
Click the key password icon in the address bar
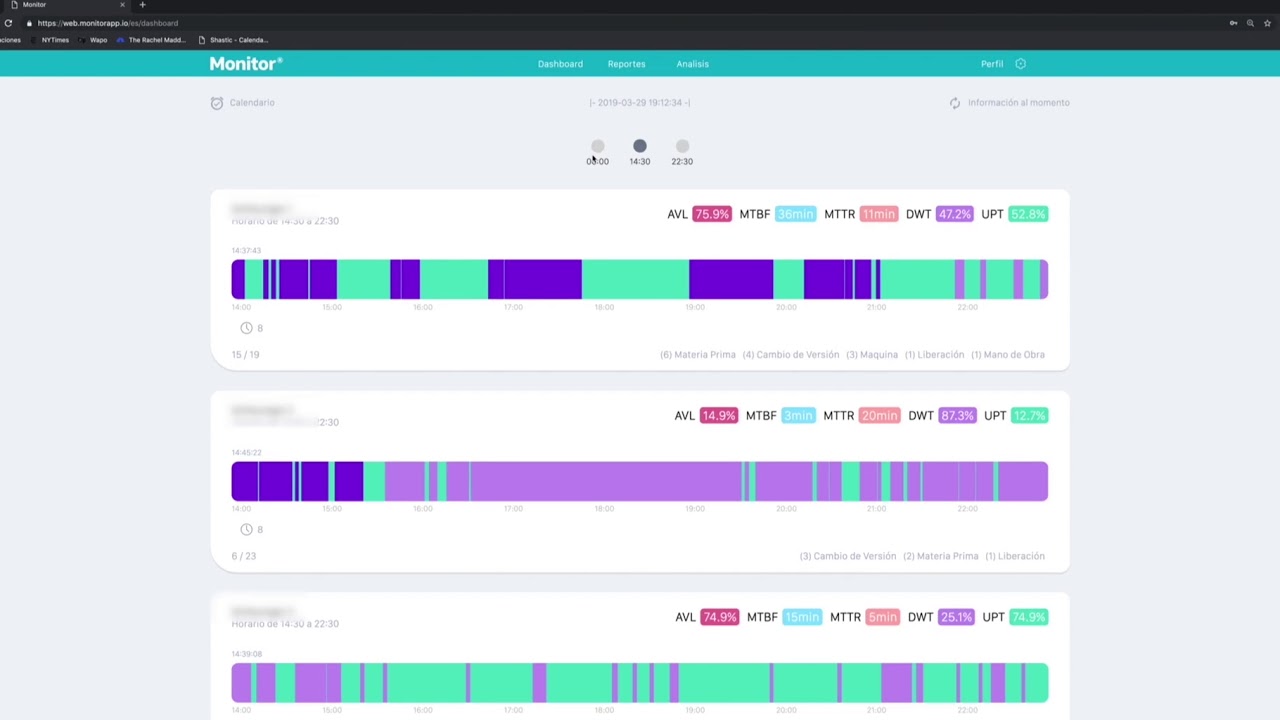click(1233, 23)
